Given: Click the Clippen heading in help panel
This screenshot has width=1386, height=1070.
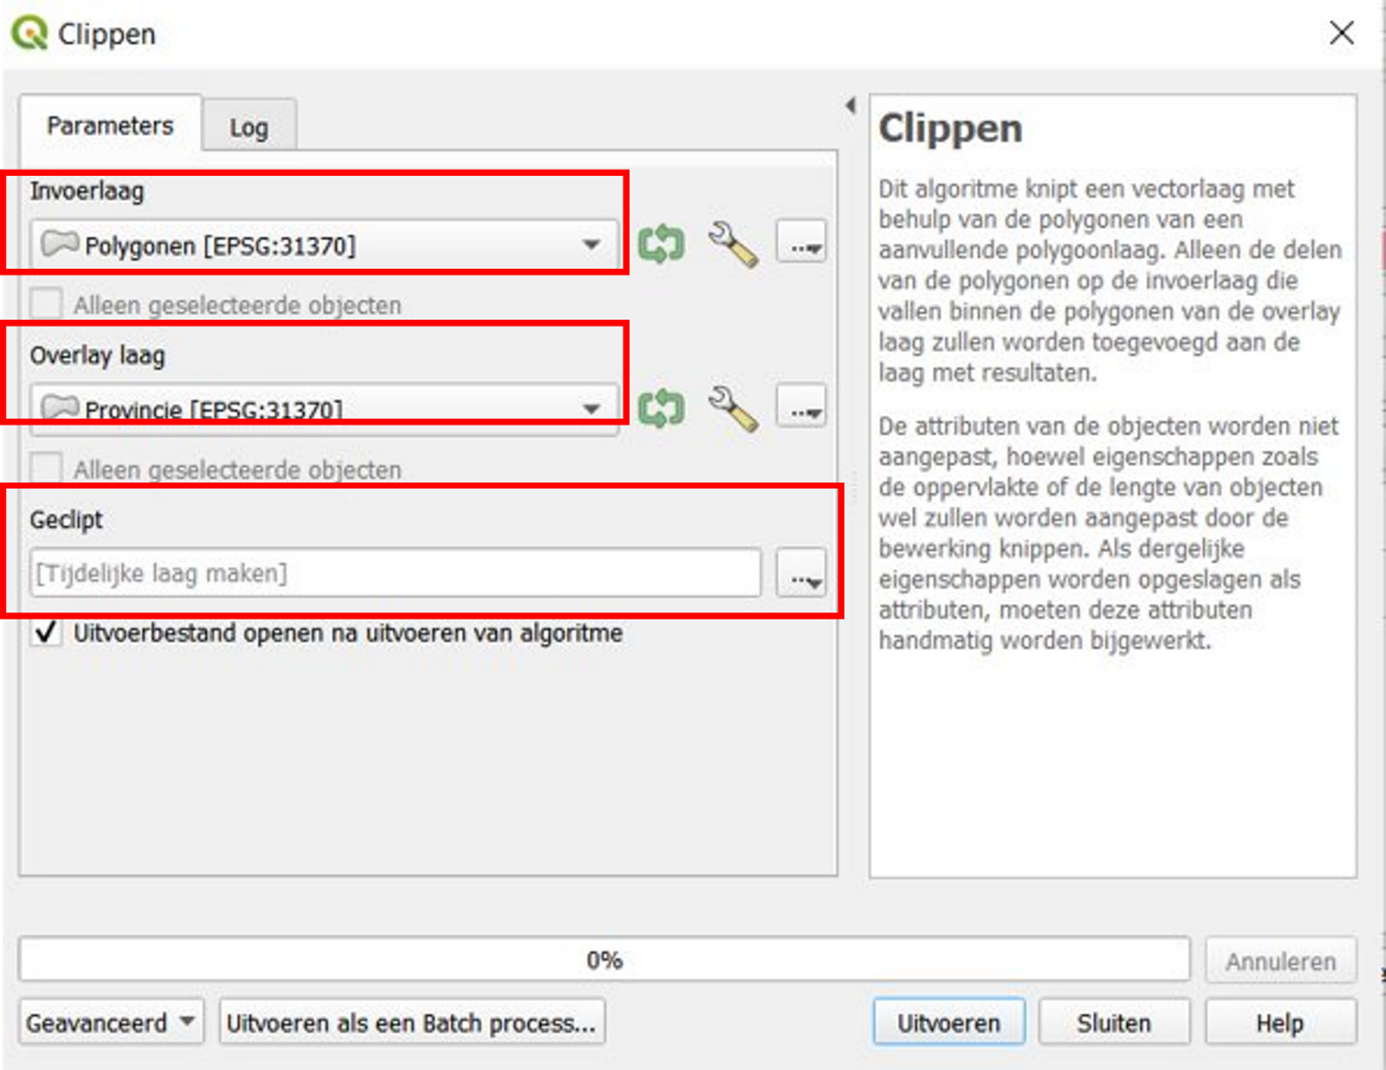Looking at the screenshot, I should coord(950,128).
